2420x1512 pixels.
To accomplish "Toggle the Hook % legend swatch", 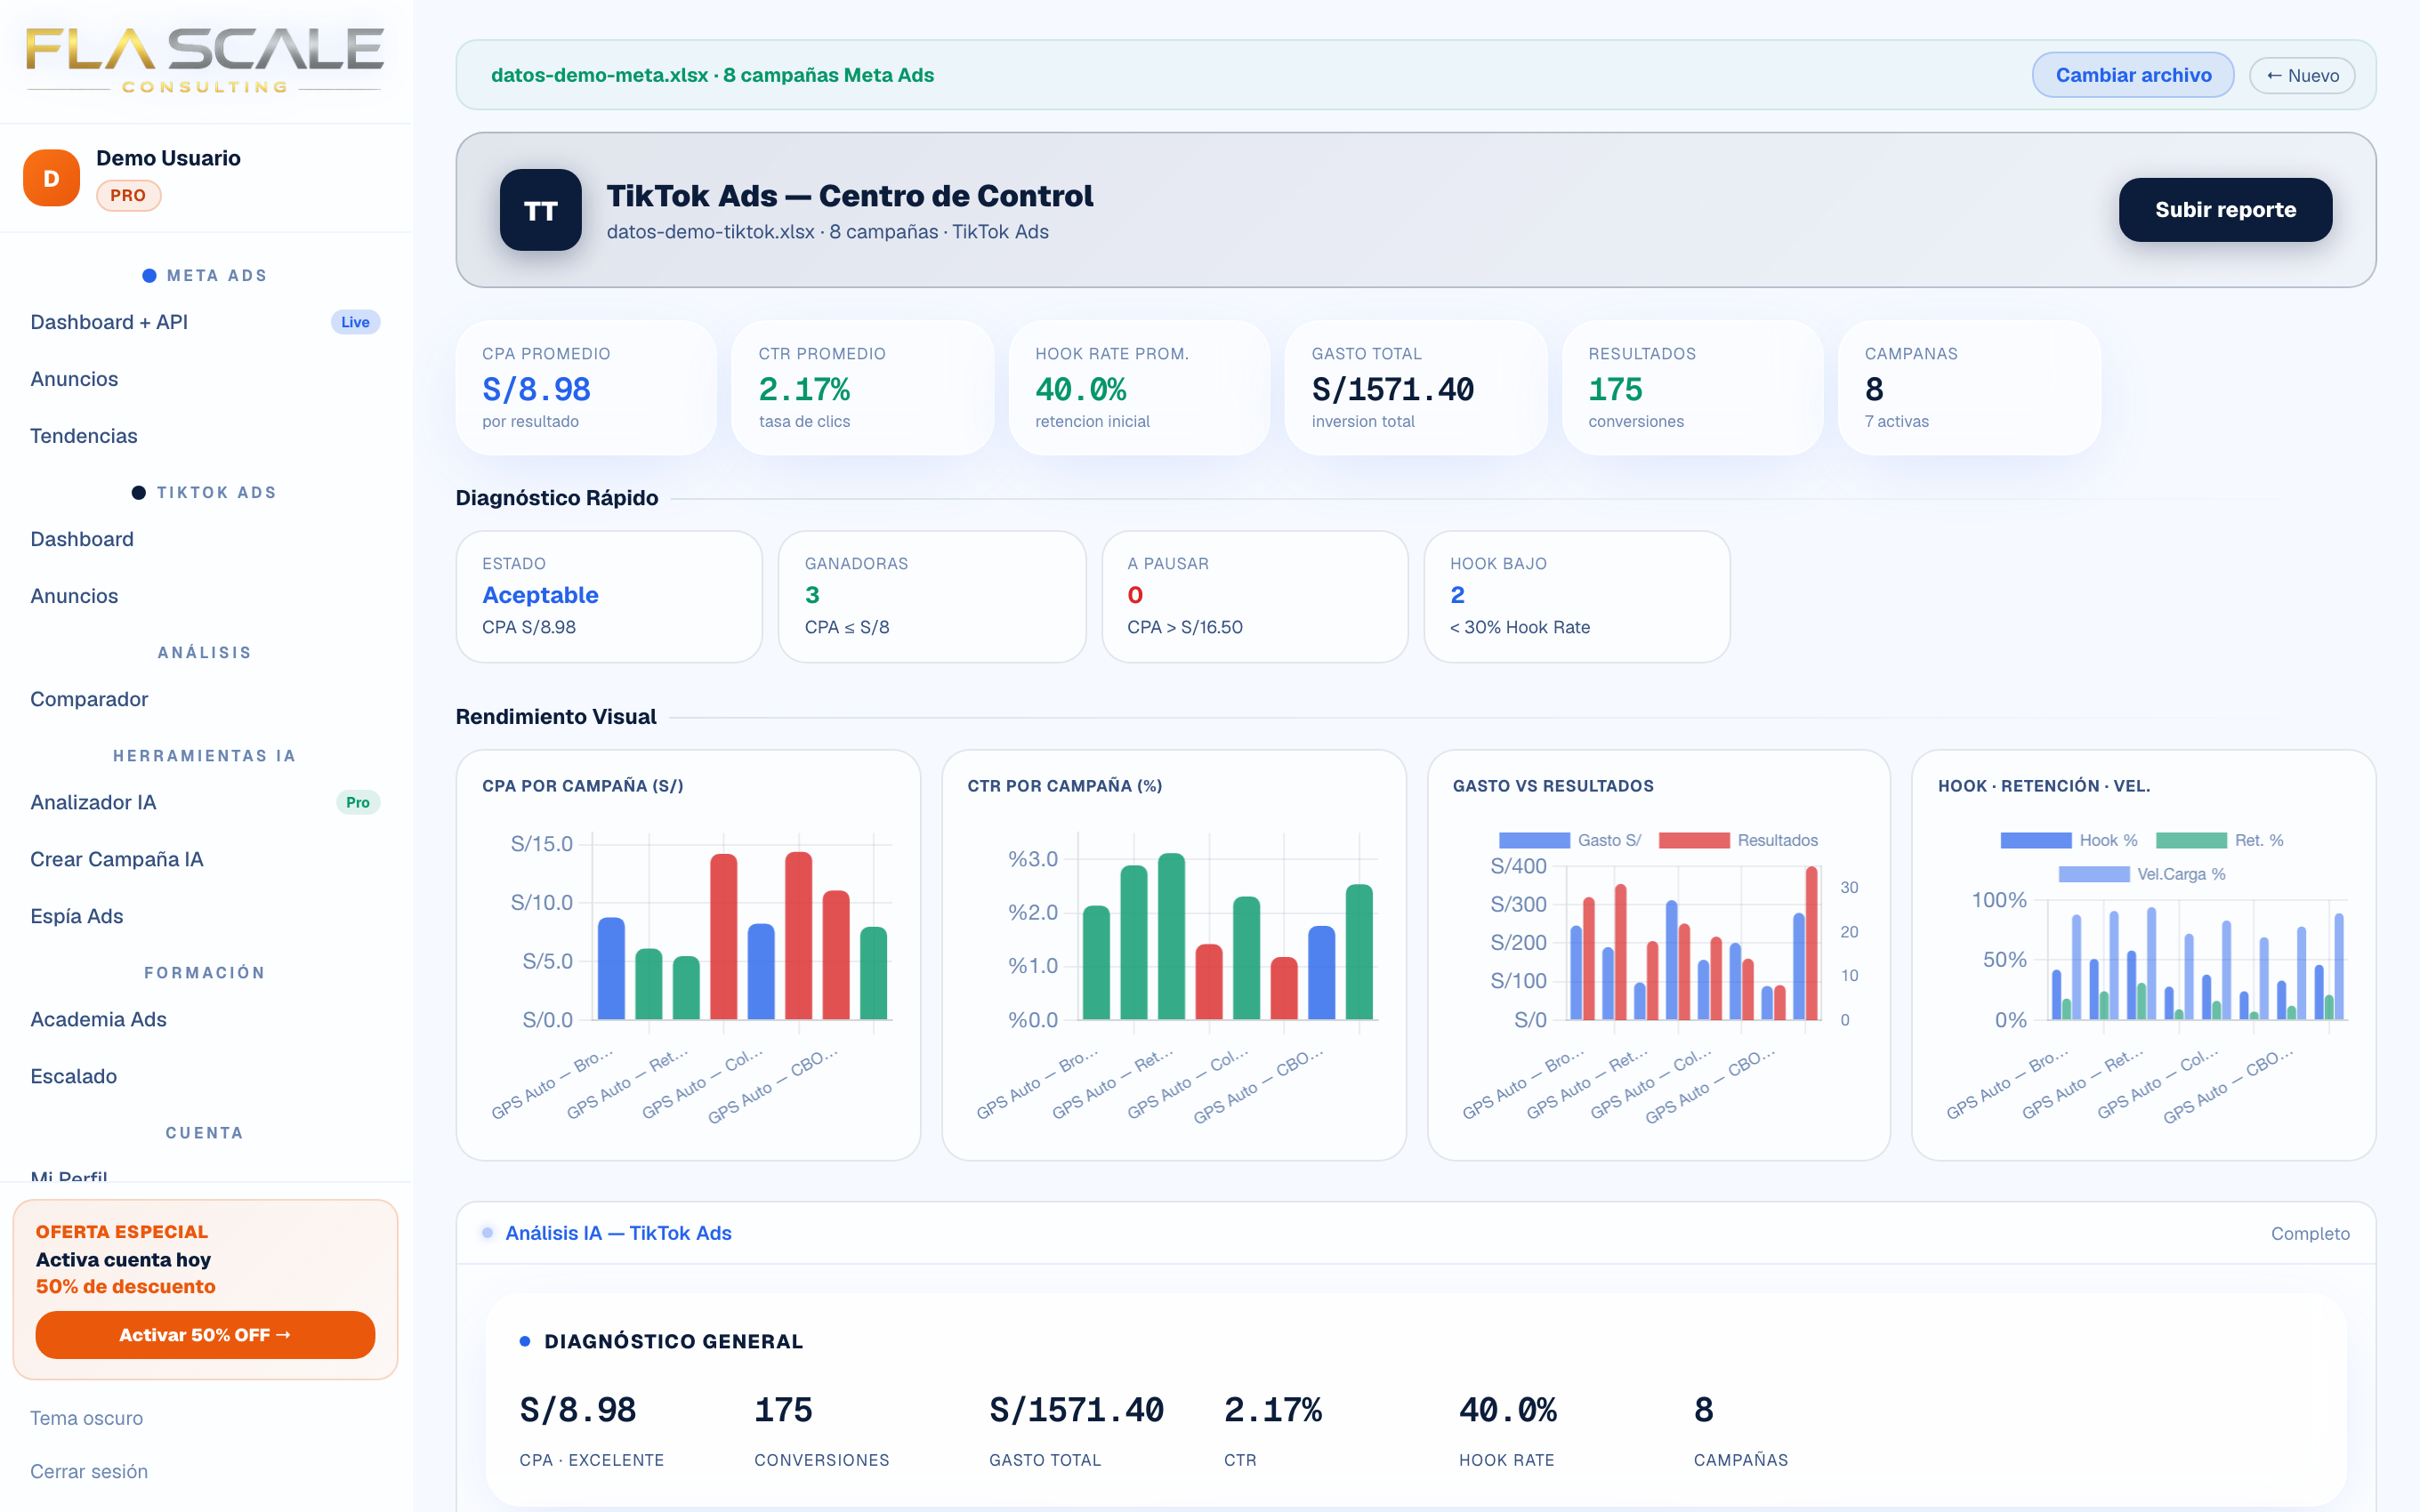I will [x=2036, y=840].
